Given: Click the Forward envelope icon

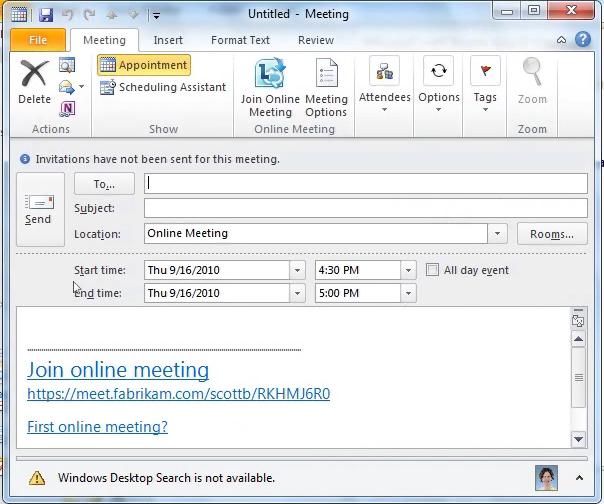Looking at the screenshot, I should (67, 87).
